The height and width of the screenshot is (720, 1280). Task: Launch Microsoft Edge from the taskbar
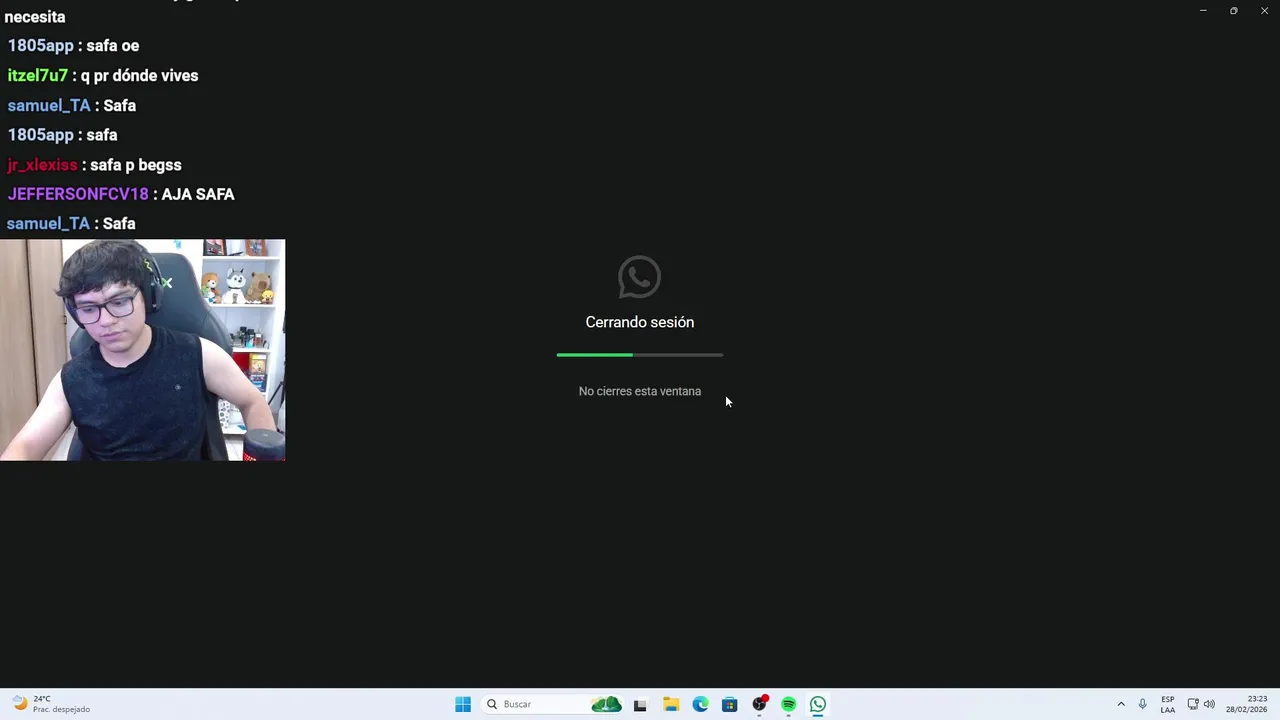(x=700, y=704)
